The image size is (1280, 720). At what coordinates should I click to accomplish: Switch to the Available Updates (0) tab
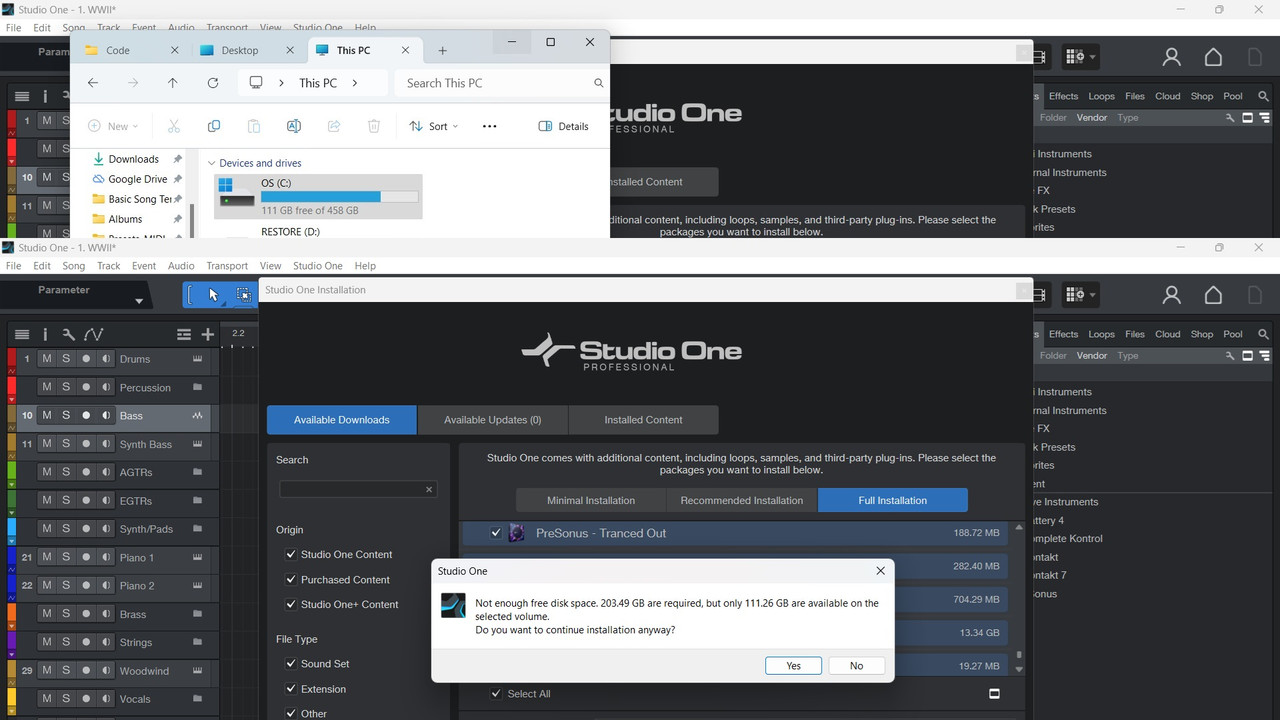[x=492, y=420]
